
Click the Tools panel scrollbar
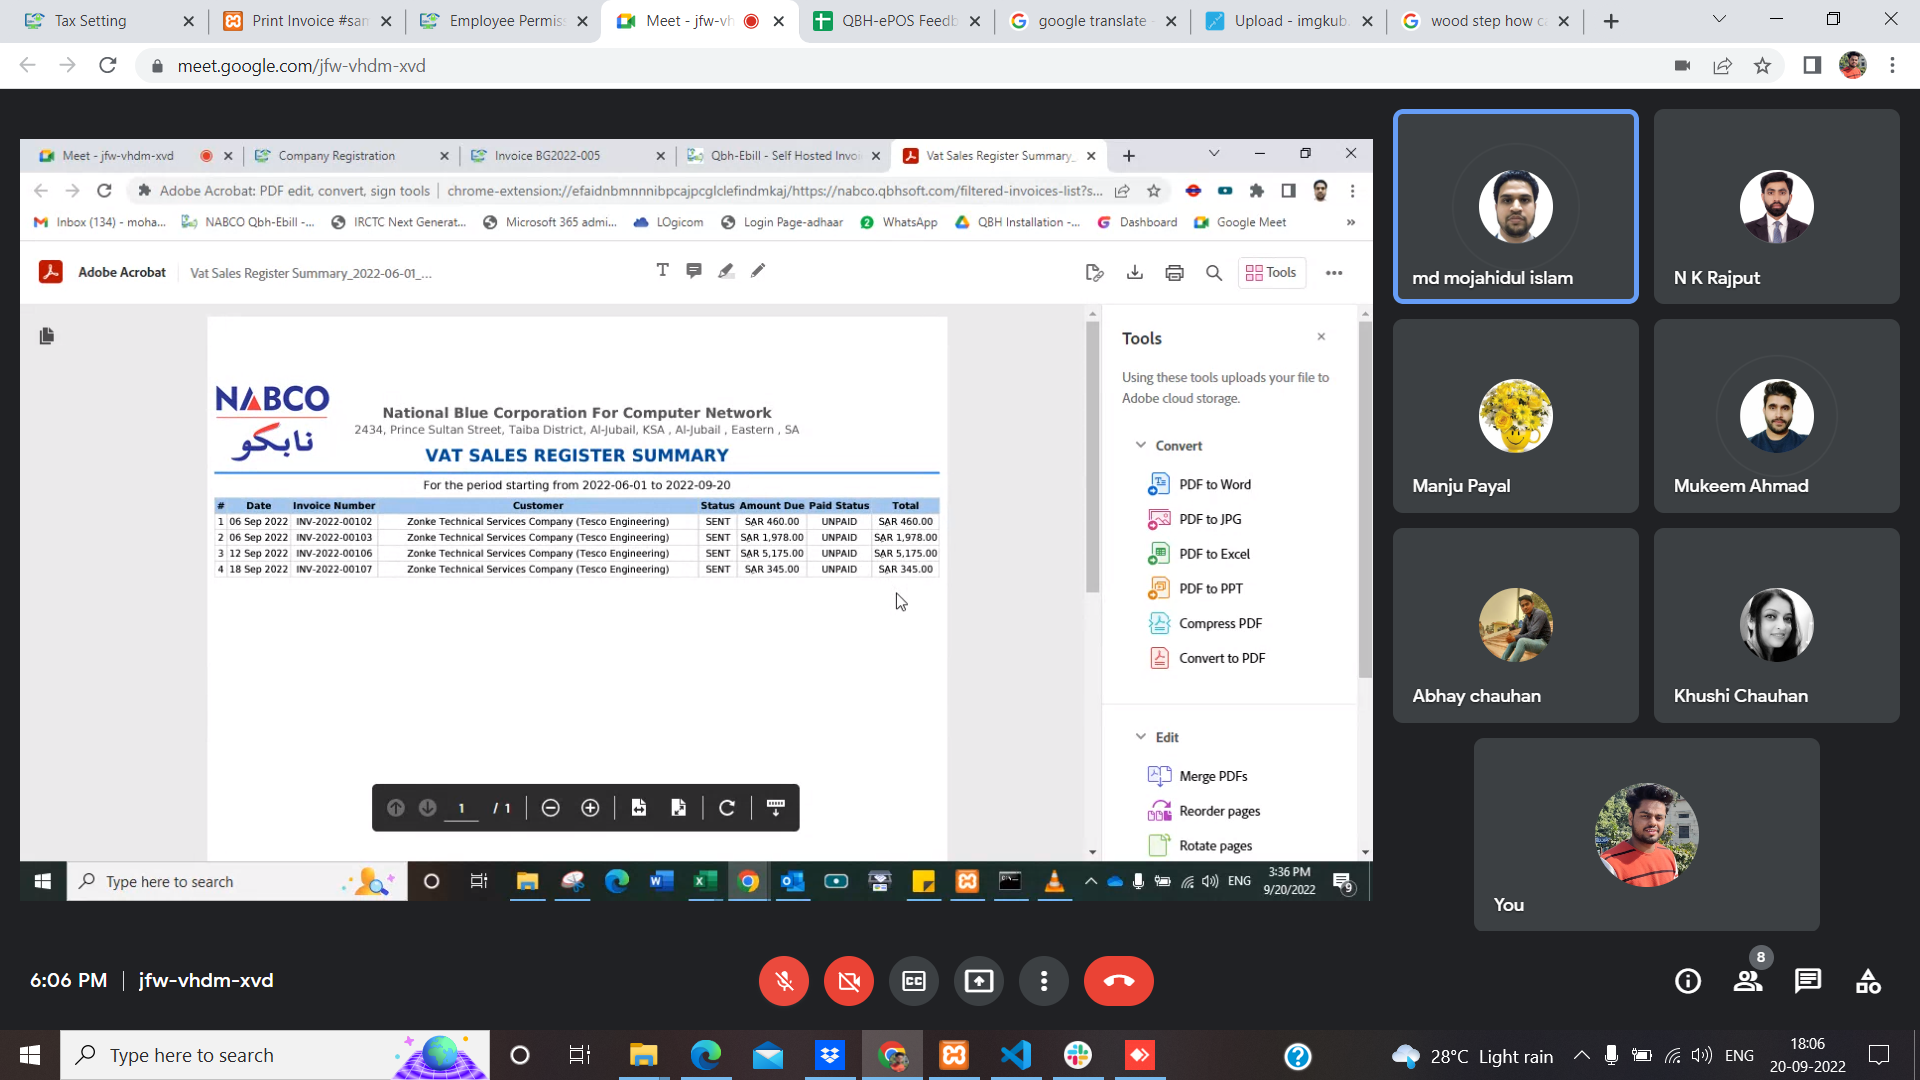1365,500
